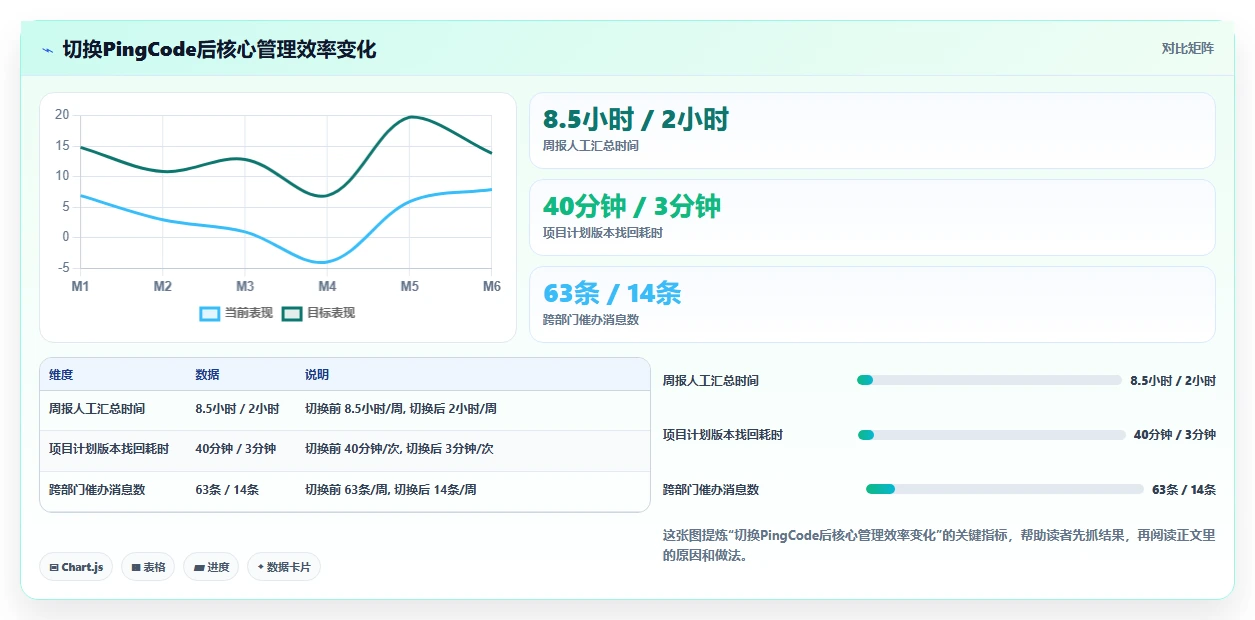Click the 20 y-axis tick label
Image resolution: width=1255 pixels, height=620 pixels.
(62, 115)
